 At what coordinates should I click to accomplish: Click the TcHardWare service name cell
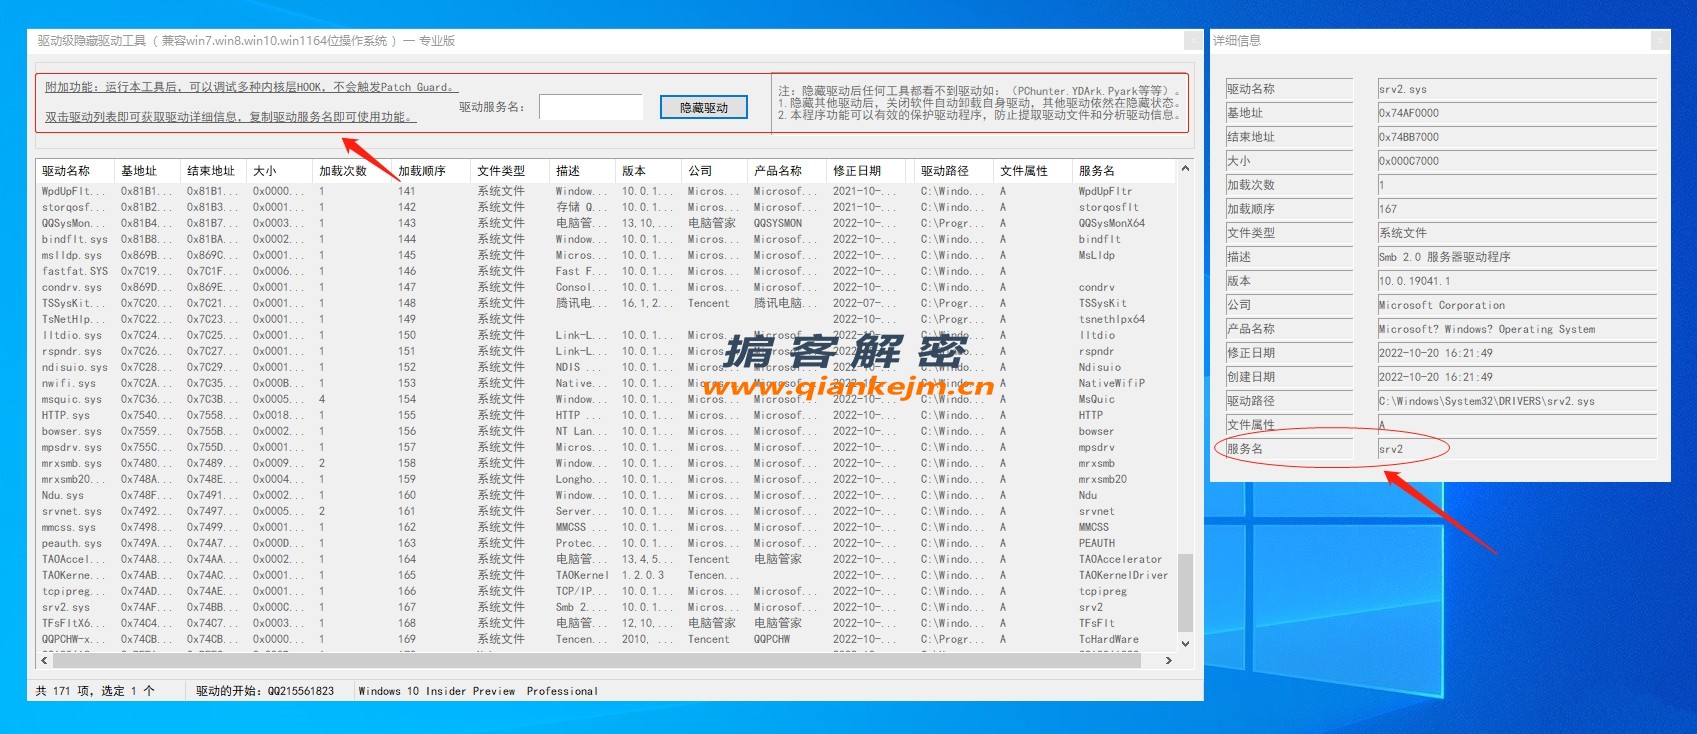tap(1108, 639)
